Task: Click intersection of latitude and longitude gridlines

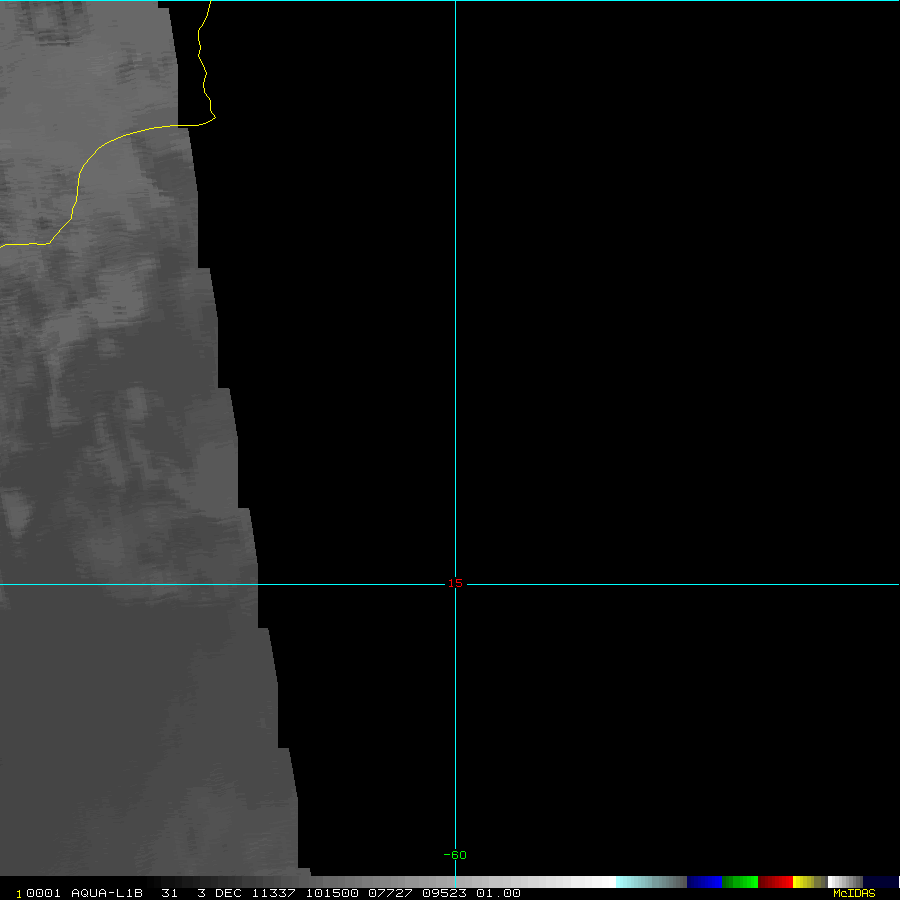Action: [x=455, y=584]
